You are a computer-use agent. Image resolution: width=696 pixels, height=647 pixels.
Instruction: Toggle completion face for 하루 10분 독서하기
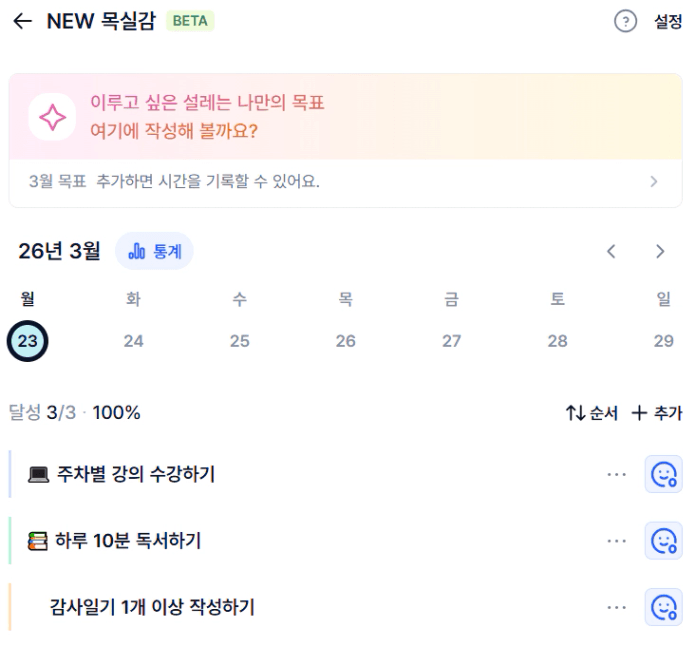tap(663, 541)
